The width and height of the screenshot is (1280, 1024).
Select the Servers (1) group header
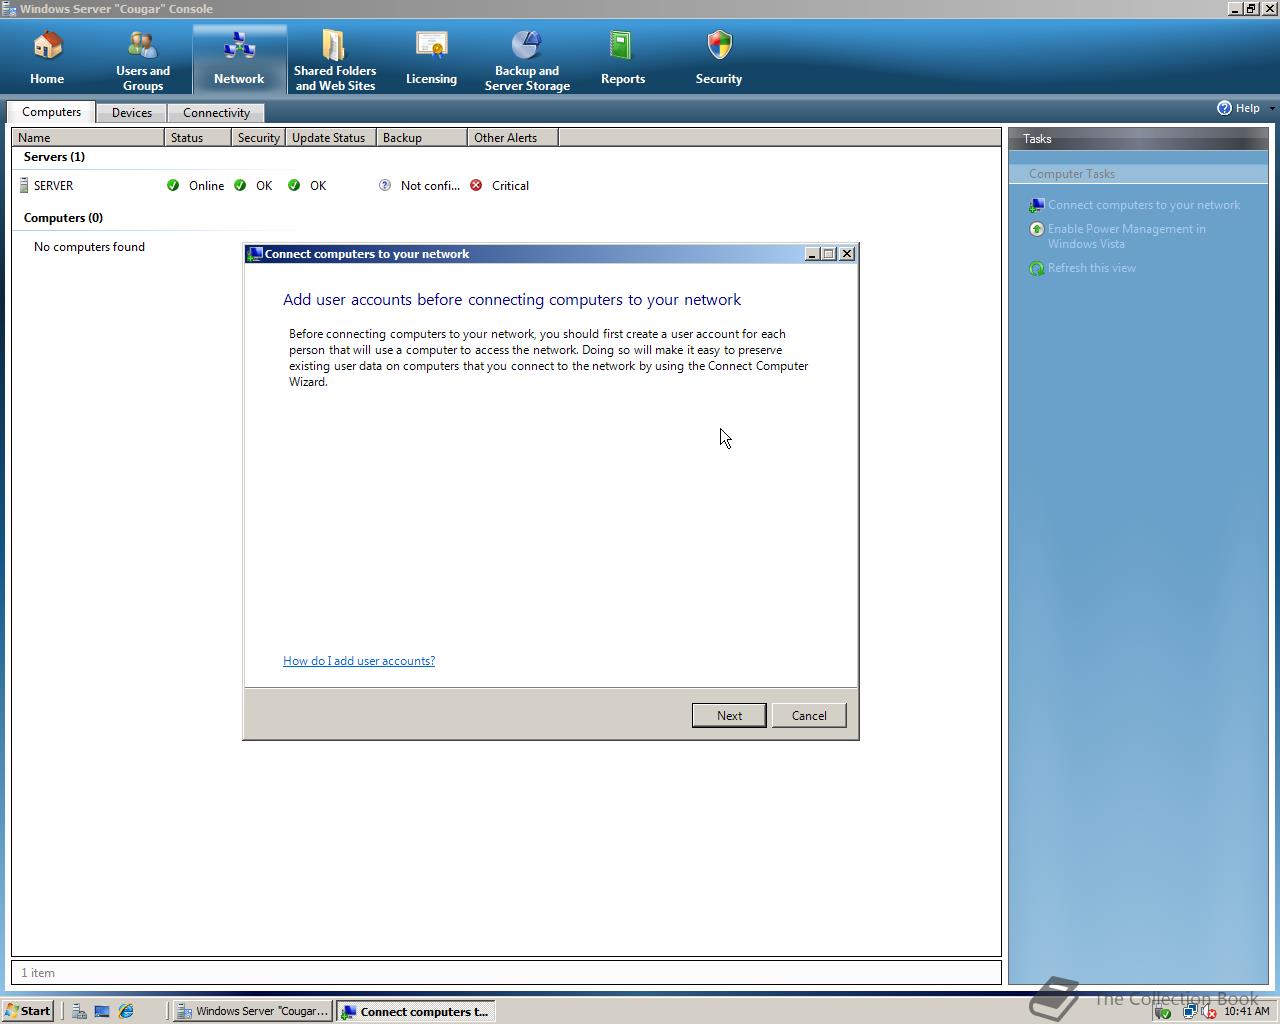pos(54,157)
